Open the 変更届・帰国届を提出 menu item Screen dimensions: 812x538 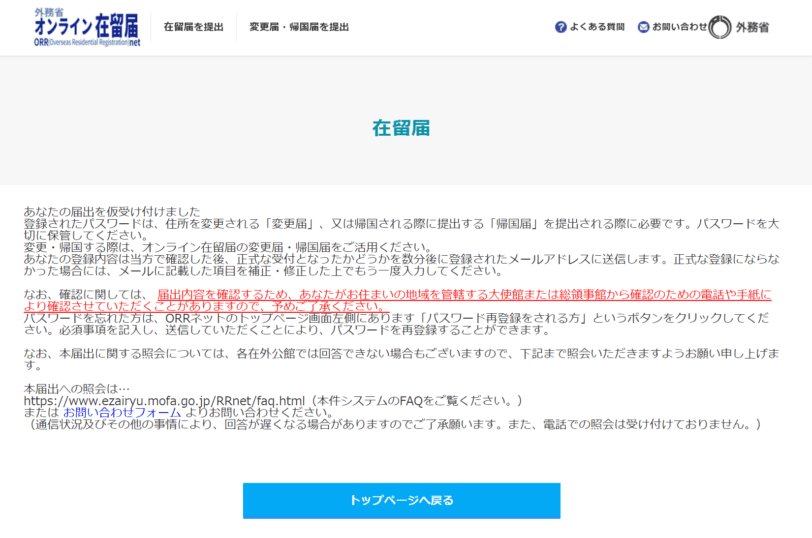tap(299, 27)
